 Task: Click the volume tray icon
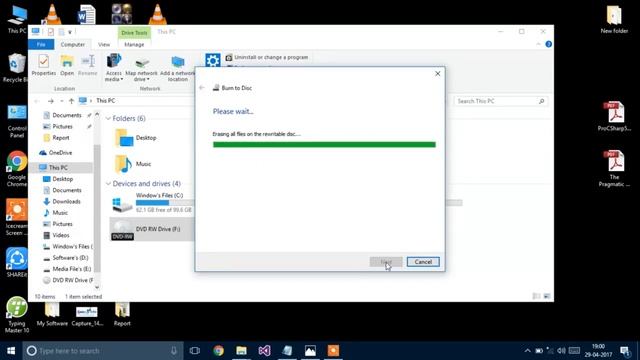click(x=562, y=351)
